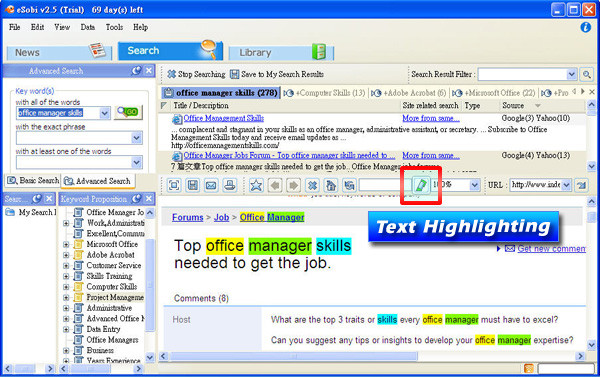Click the browser back arrow

point(275,185)
